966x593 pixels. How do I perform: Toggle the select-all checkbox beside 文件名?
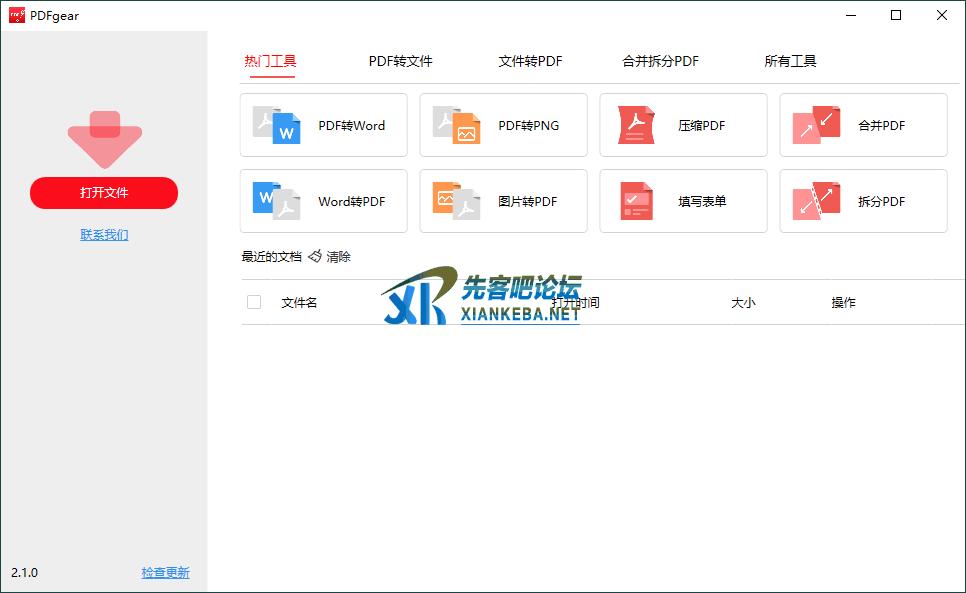254,302
